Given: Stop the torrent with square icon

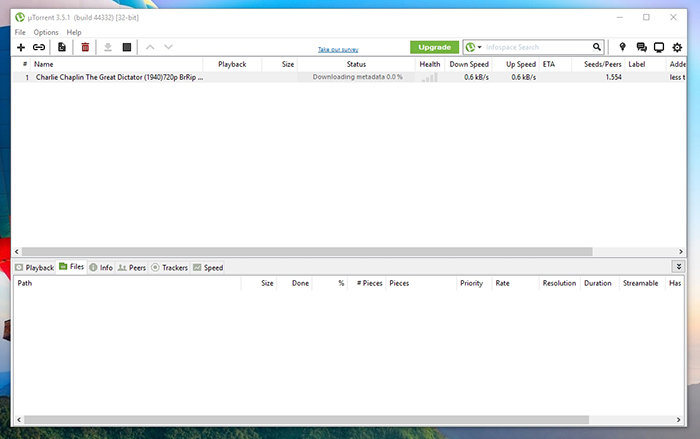Looking at the screenshot, I should (x=127, y=47).
